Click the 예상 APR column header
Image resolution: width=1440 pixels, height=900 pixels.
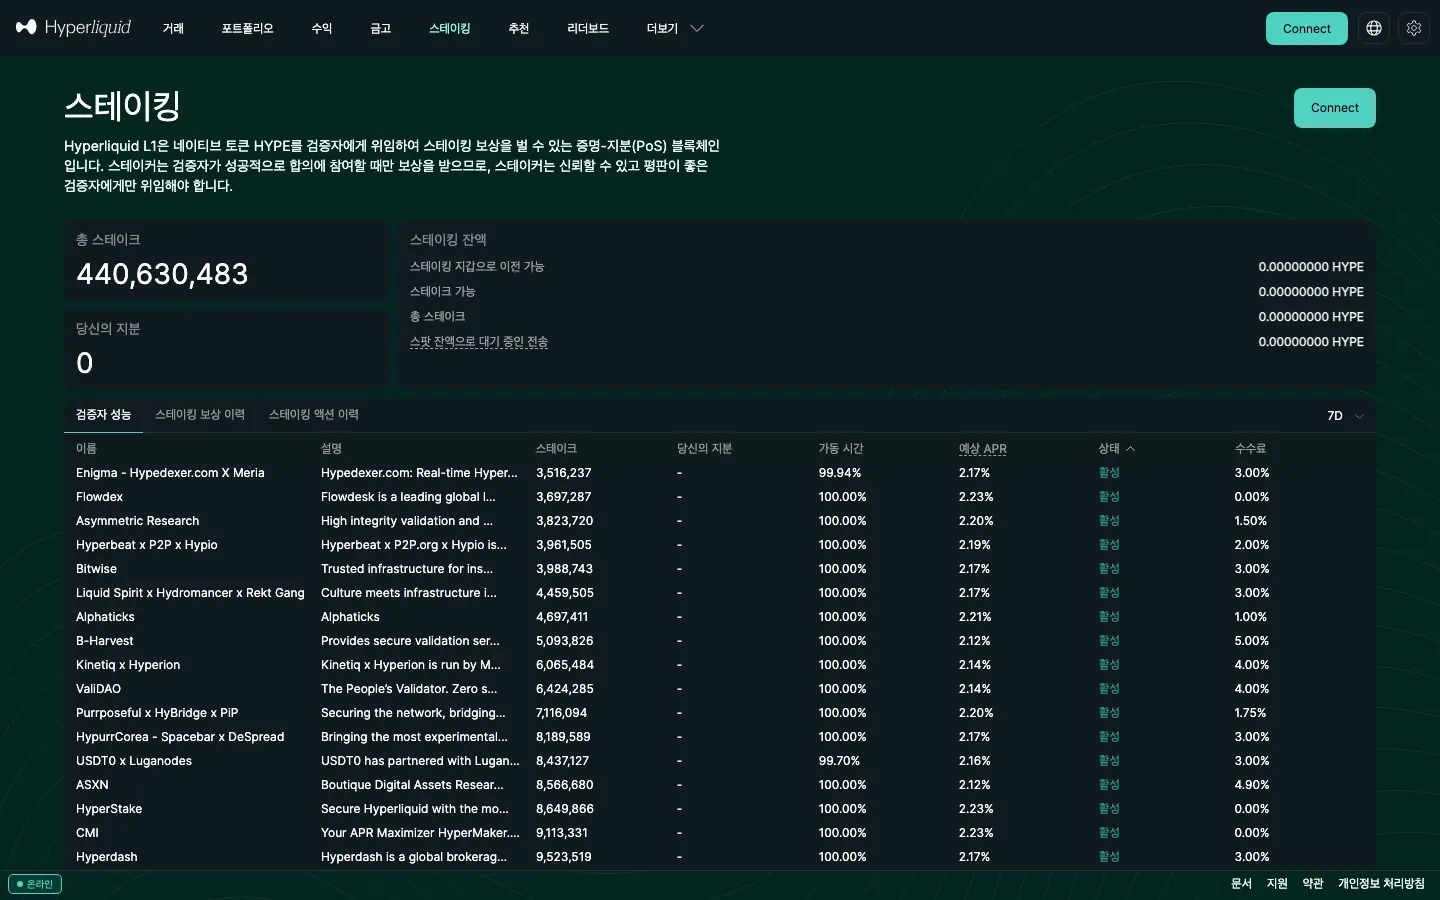point(983,449)
